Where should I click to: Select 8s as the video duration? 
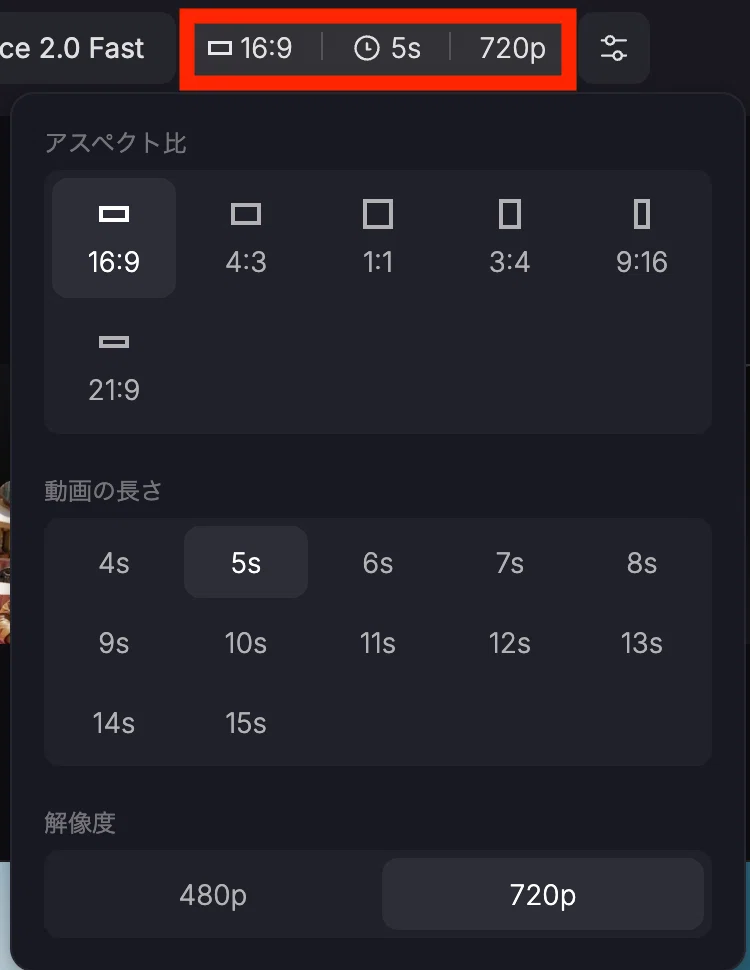pyautogui.click(x=642, y=562)
